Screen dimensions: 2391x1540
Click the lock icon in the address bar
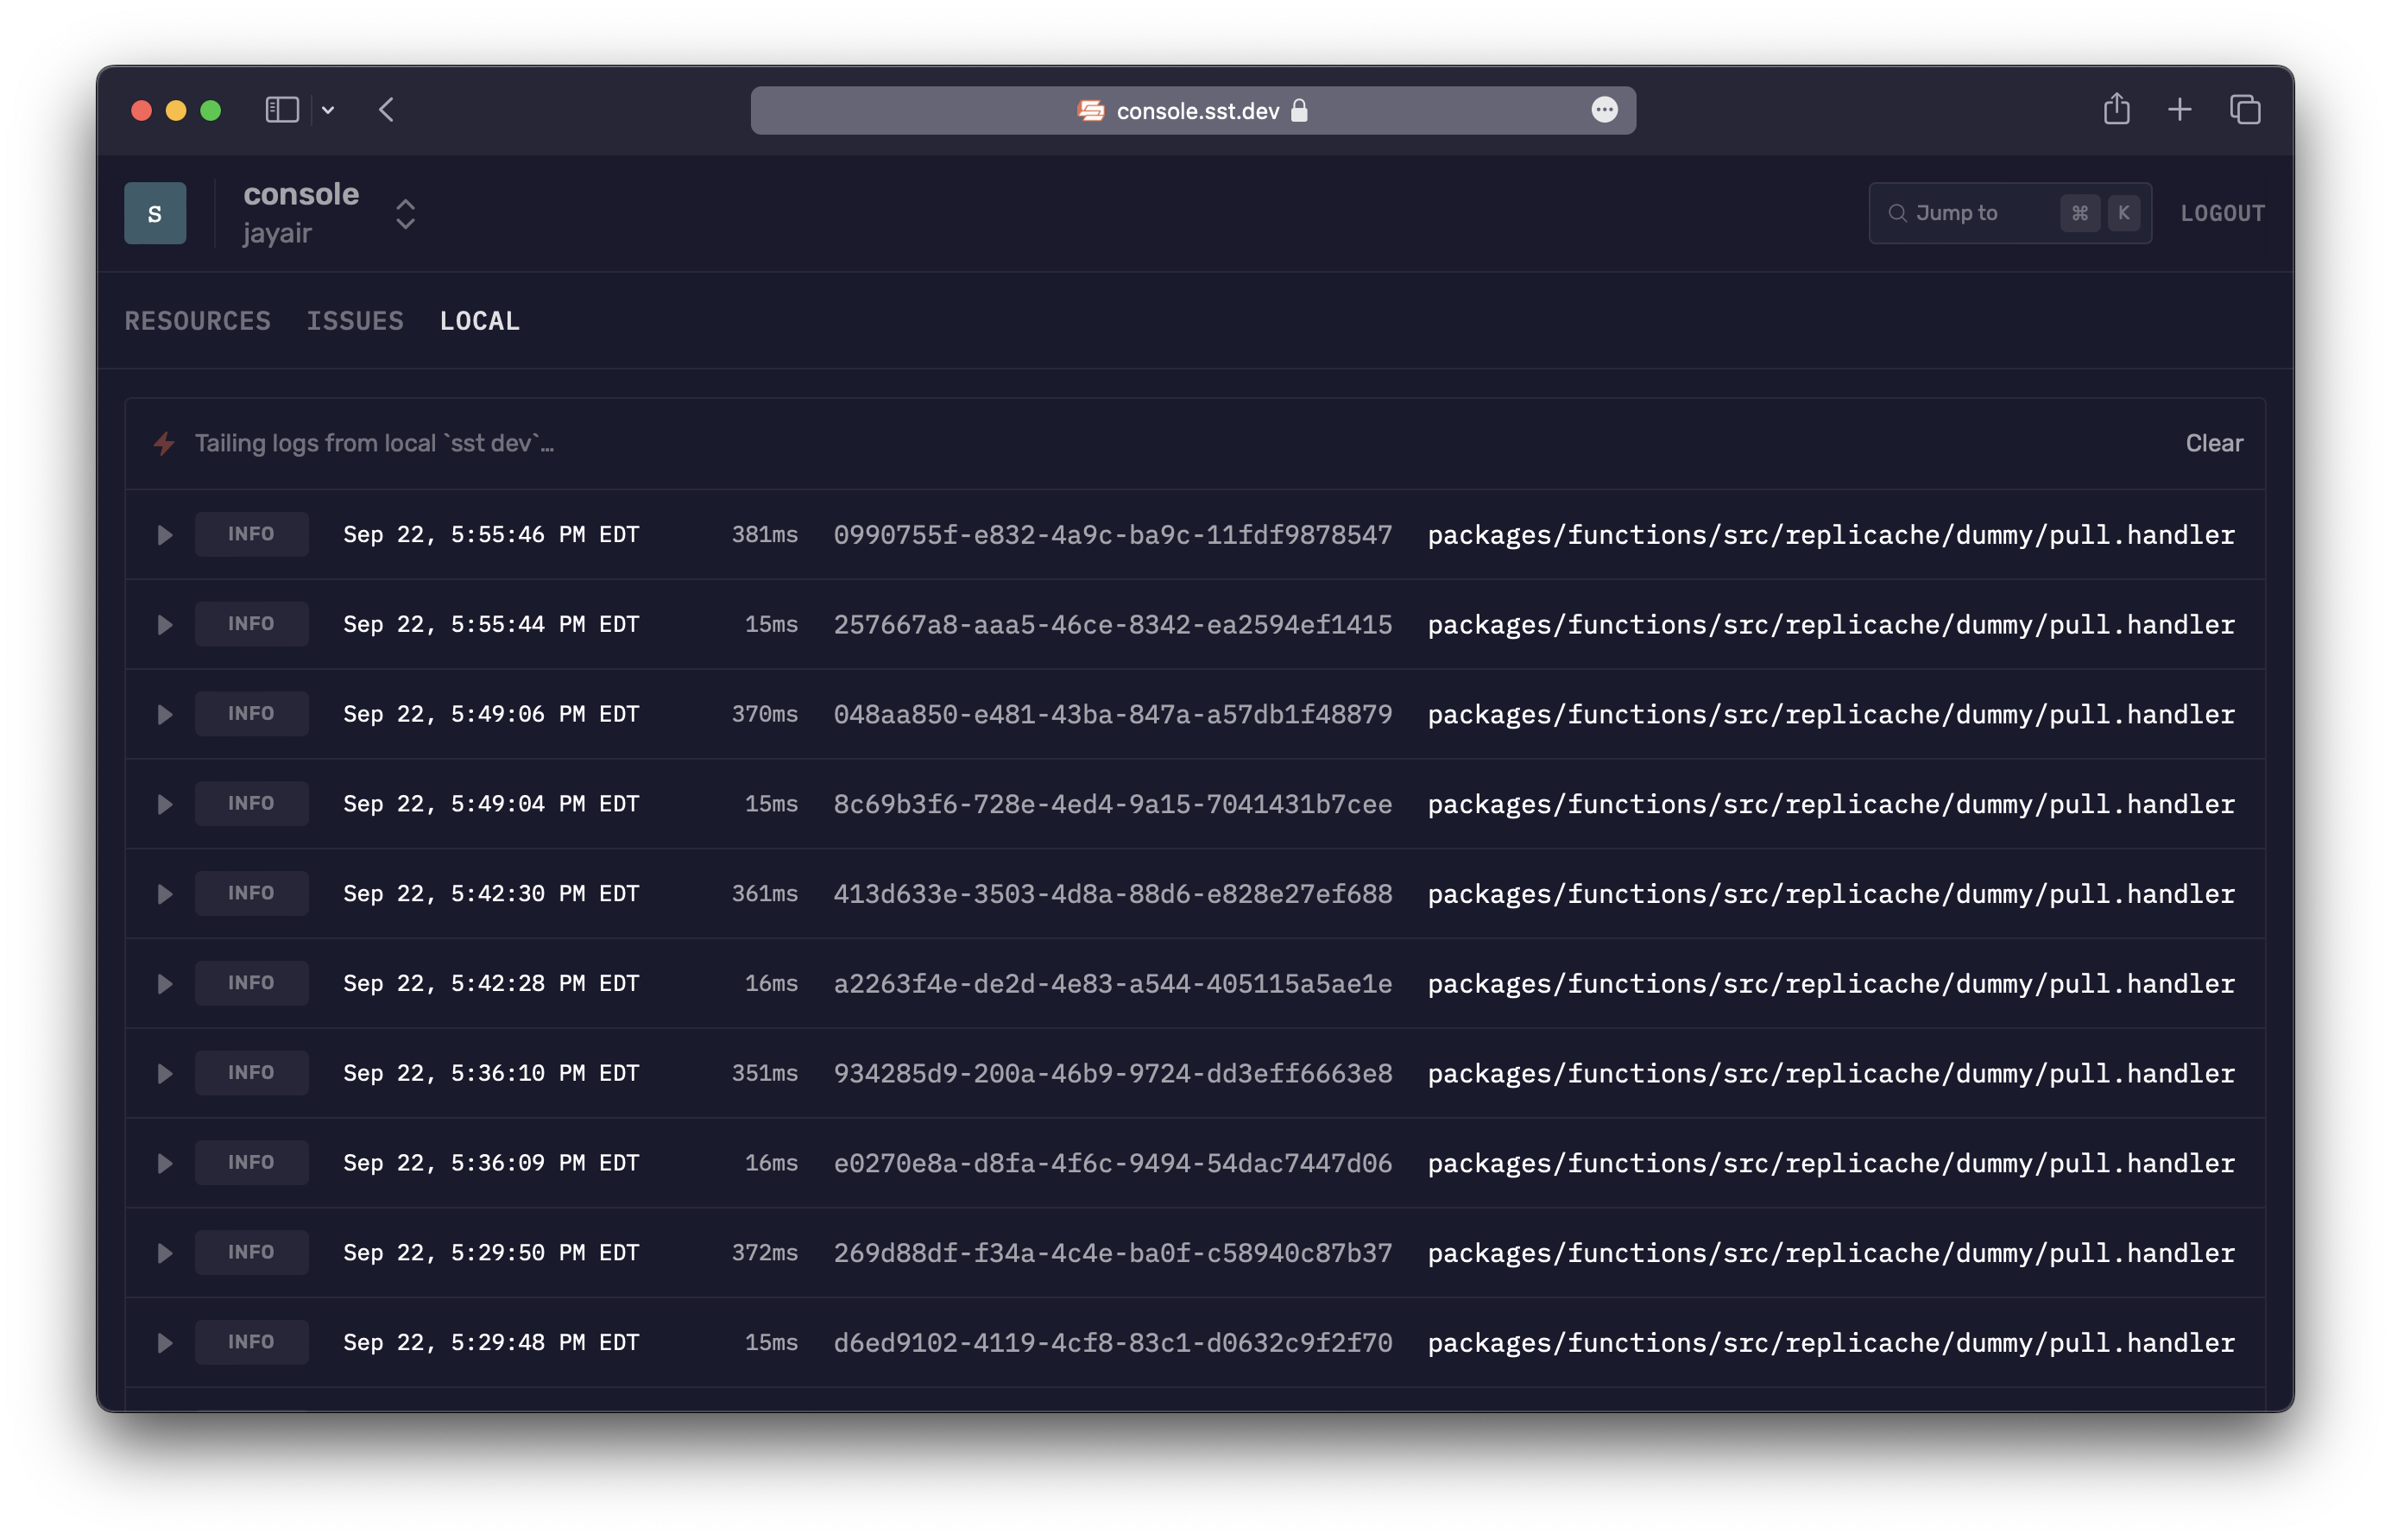(x=1300, y=111)
